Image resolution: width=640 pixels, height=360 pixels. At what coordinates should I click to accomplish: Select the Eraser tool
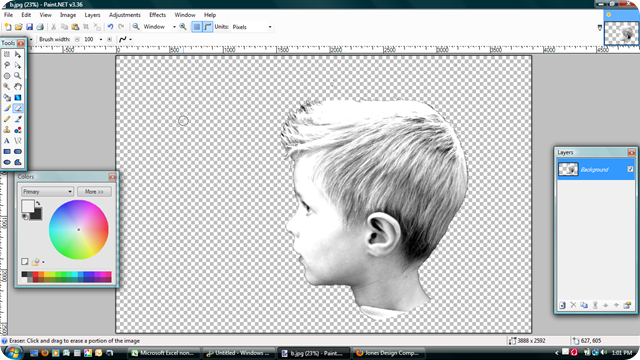coord(18,108)
